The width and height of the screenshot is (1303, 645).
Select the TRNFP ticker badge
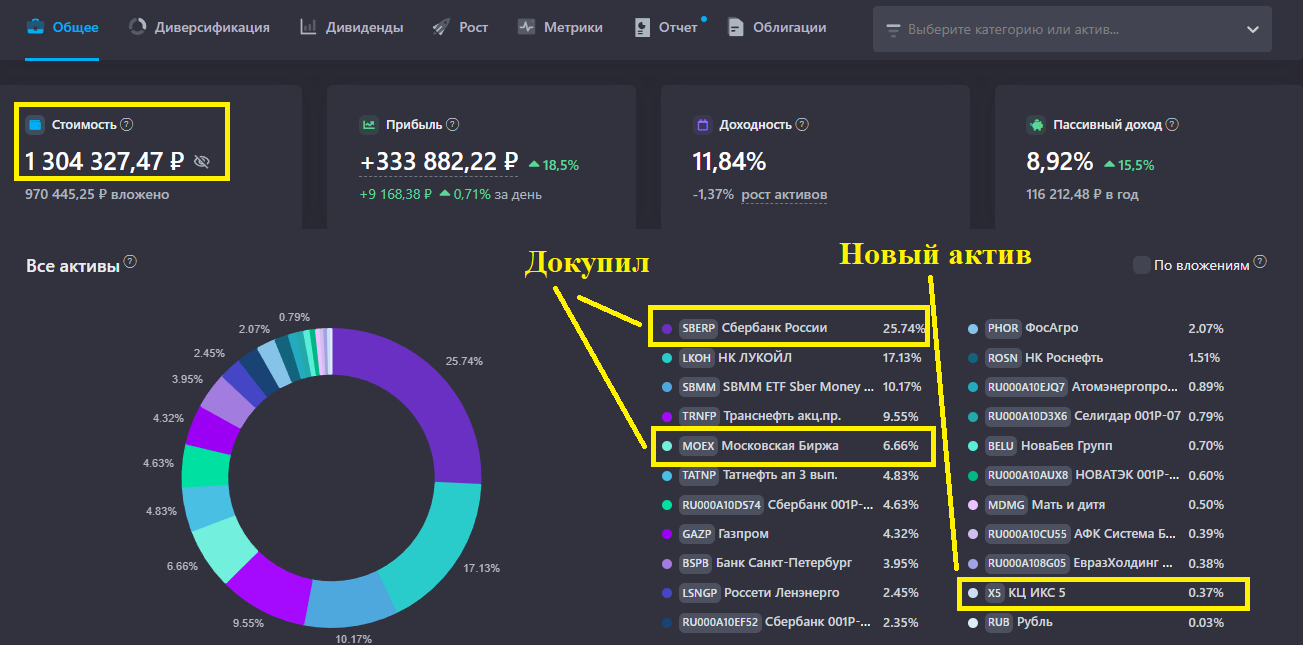[x=697, y=416]
